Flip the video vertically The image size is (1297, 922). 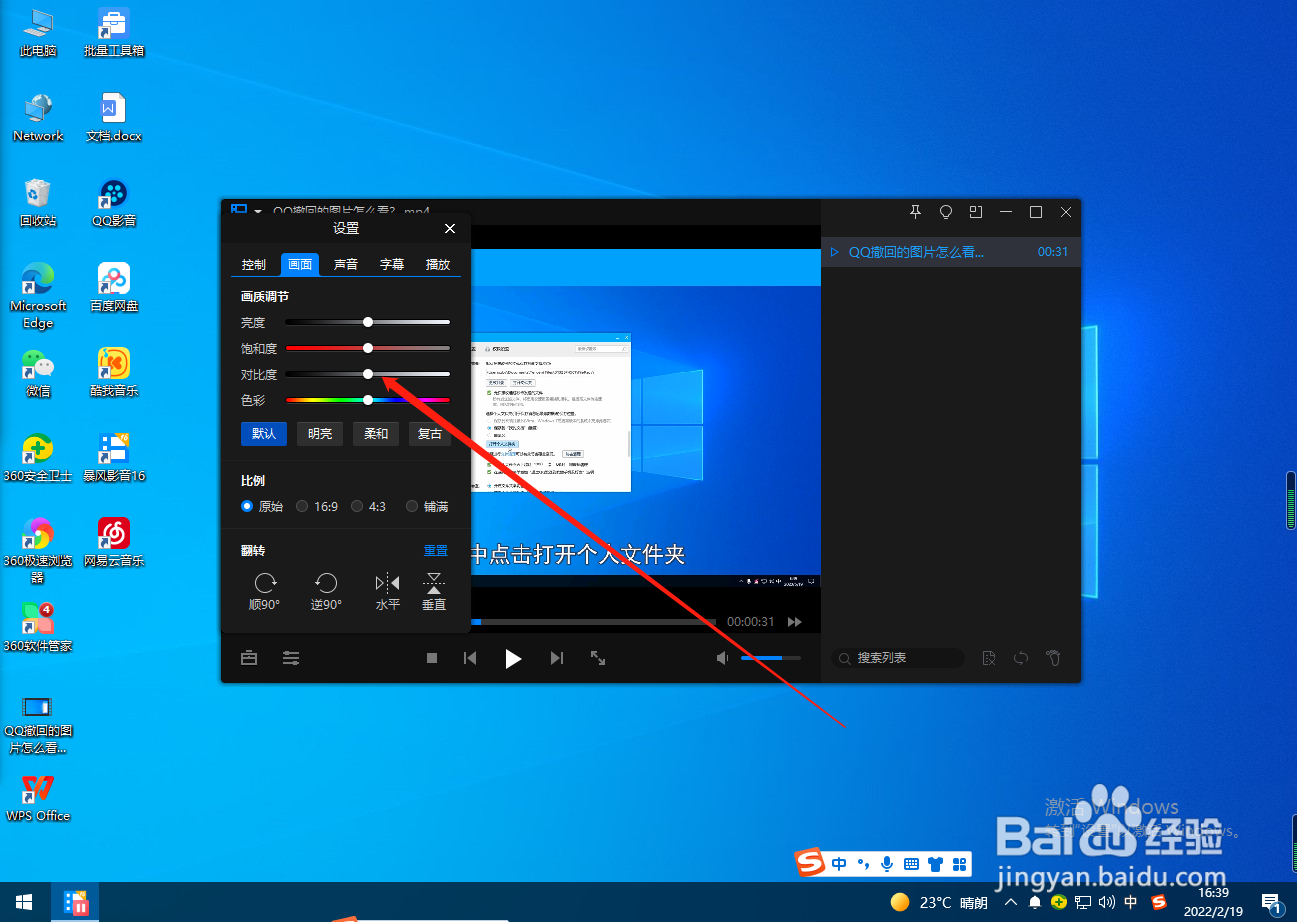point(433,592)
